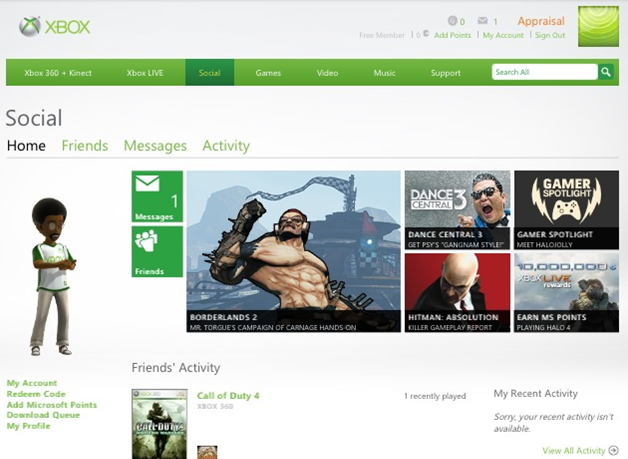
Task: Open the Support menu
Action: click(445, 73)
